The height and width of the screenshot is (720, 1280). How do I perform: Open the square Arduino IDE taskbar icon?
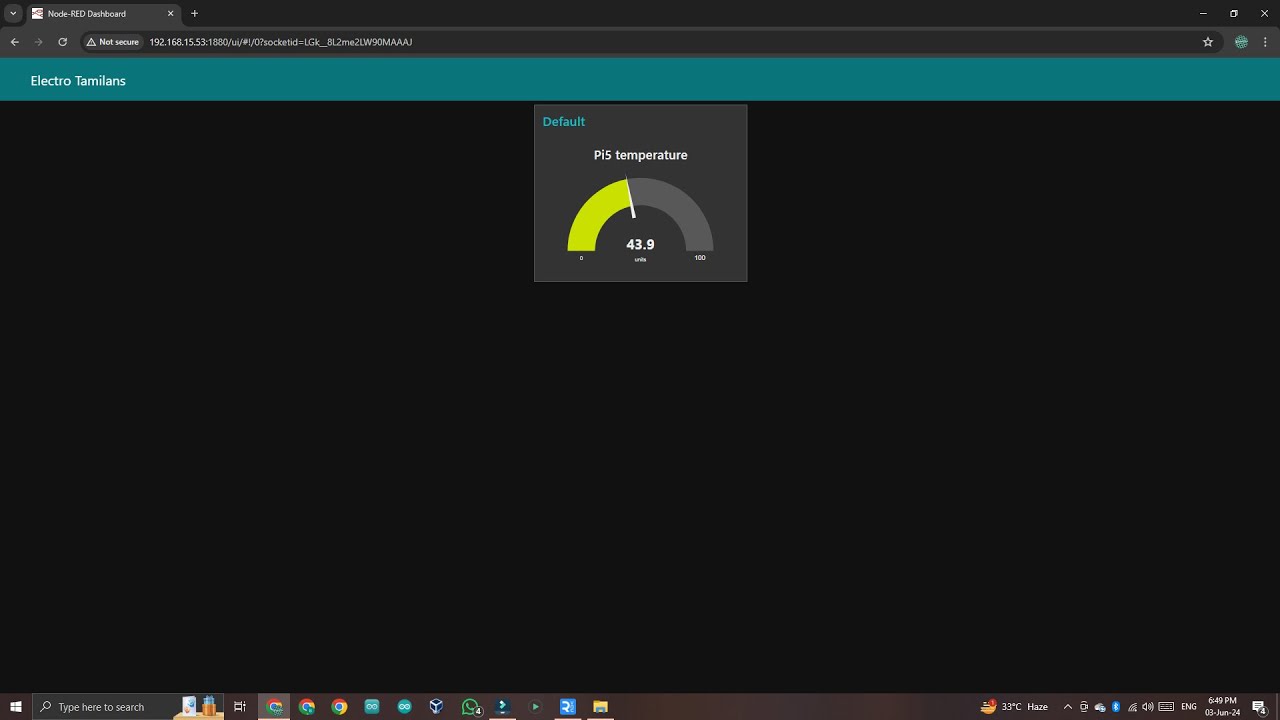[x=372, y=707]
